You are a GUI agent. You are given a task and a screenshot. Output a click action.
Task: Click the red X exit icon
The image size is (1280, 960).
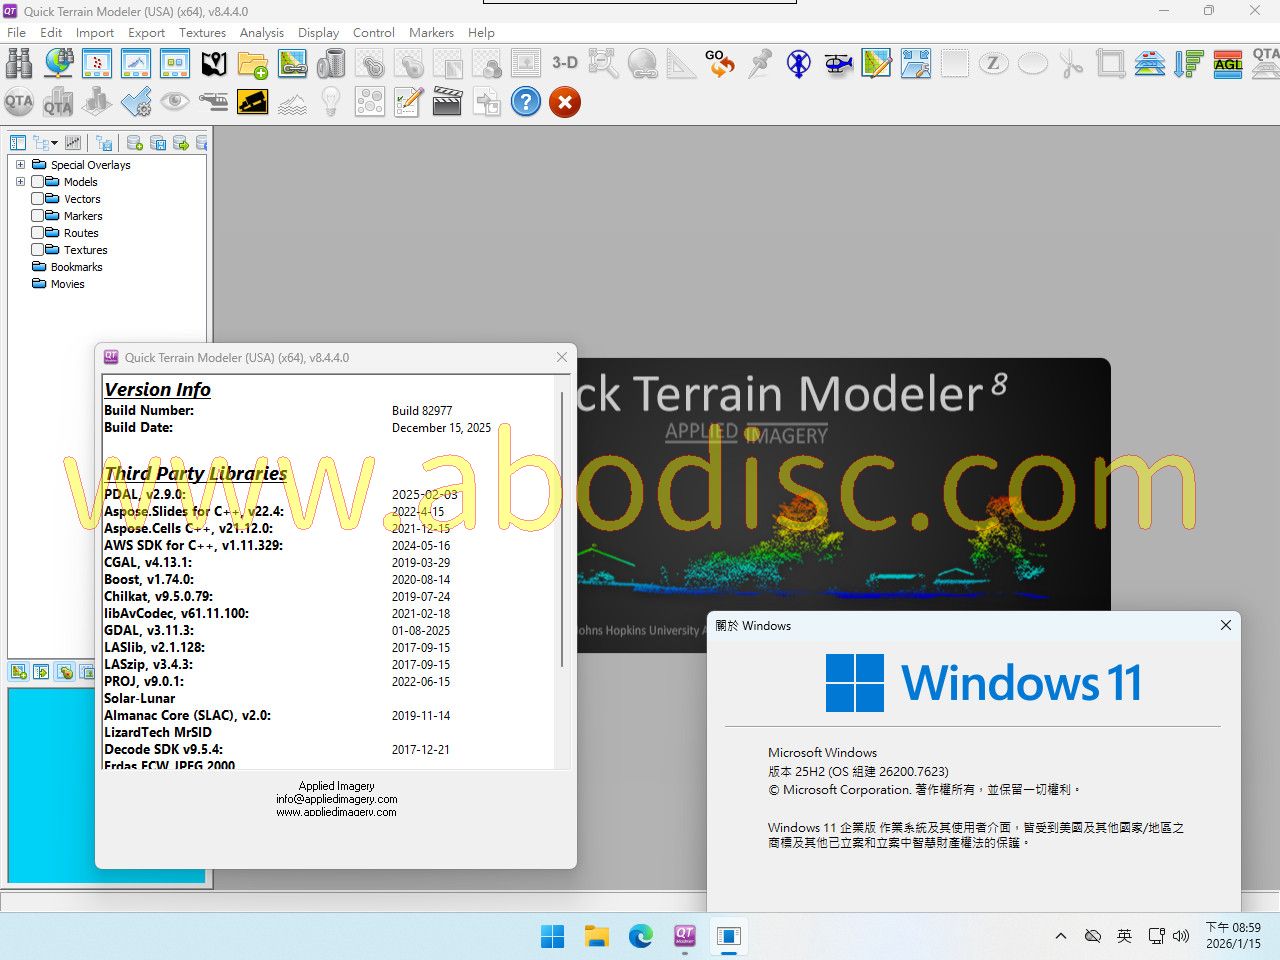pyautogui.click(x=565, y=102)
